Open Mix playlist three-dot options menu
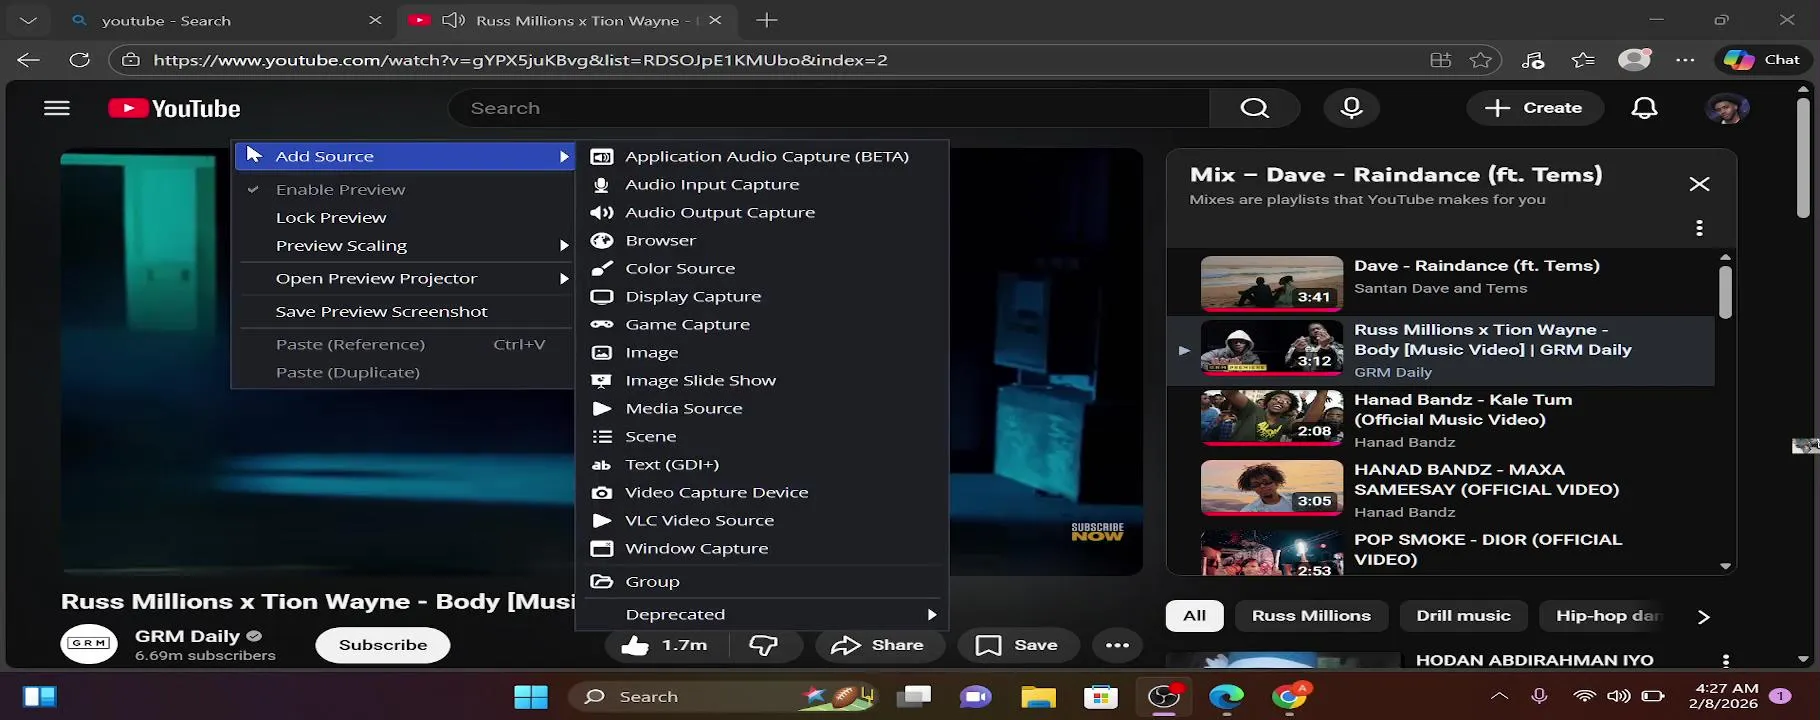Viewport: 1820px width, 720px height. pyautogui.click(x=1699, y=228)
